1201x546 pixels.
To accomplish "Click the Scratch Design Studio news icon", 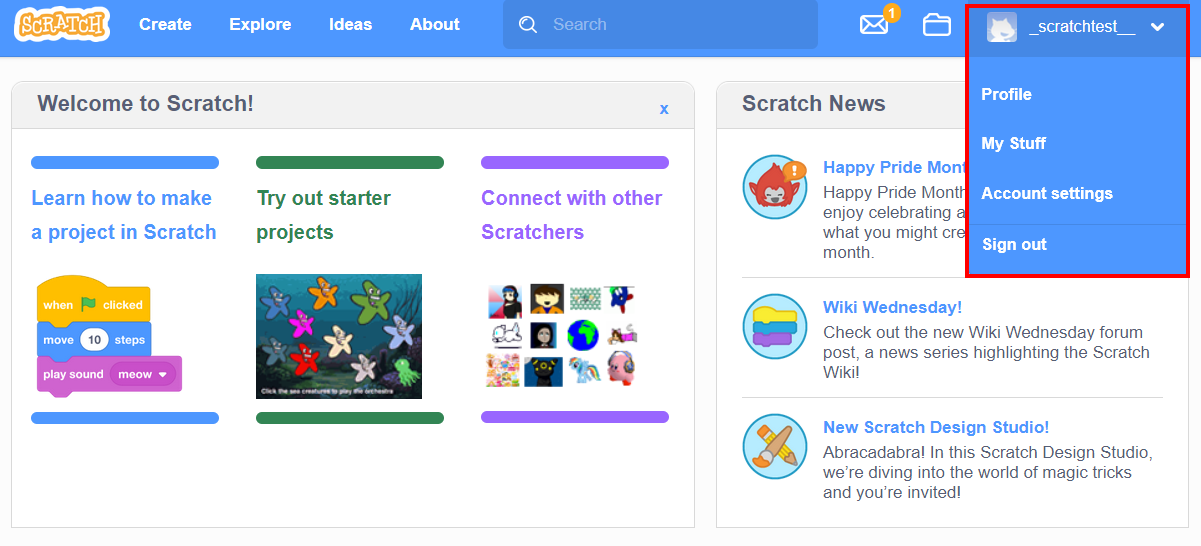I will point(774,446).
